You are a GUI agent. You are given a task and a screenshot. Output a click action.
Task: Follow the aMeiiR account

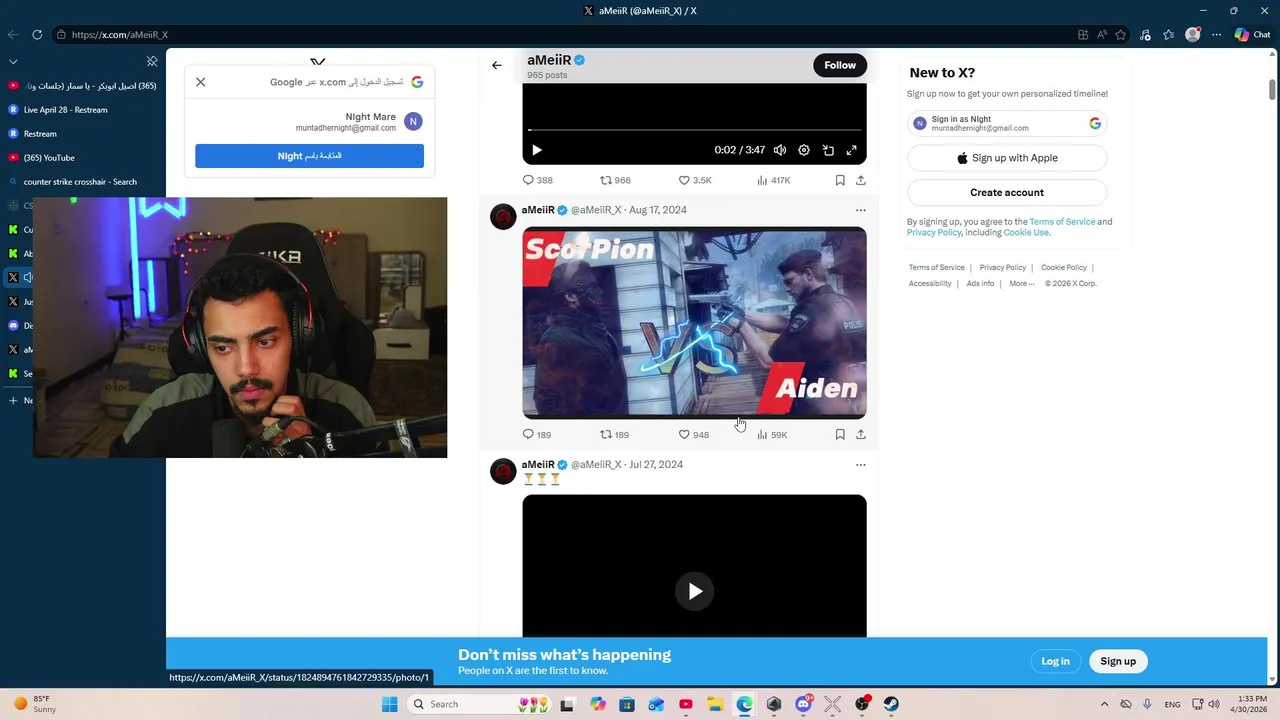[x=840, y=65]
